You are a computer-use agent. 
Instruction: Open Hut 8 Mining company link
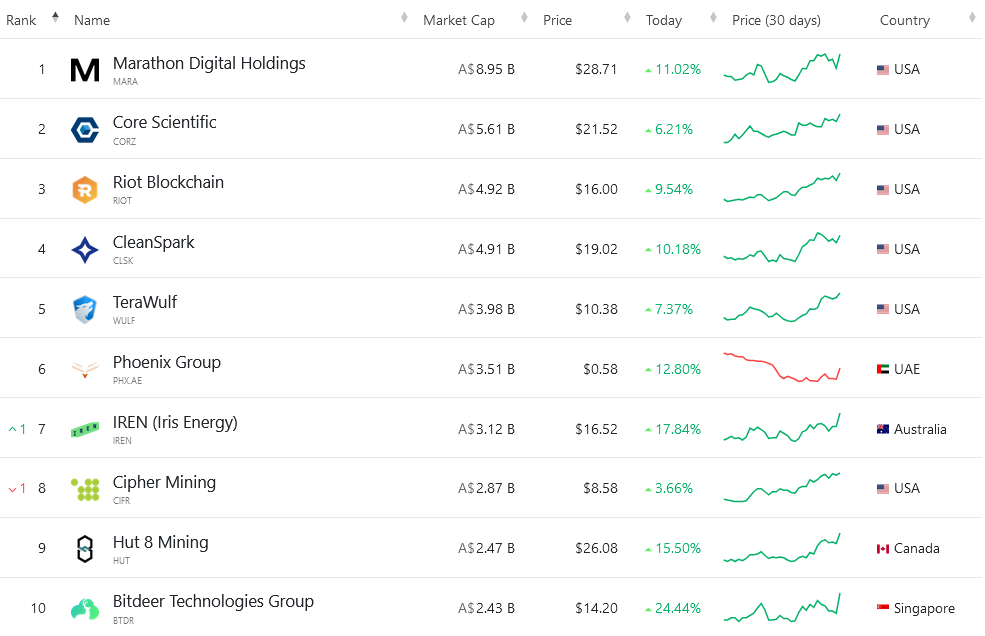(x=161, y=542)
